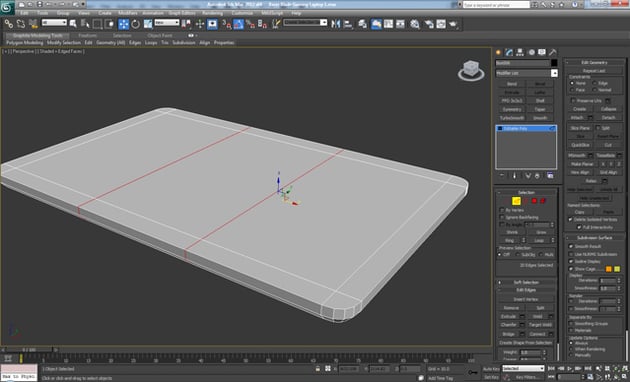
Task: Activate the Select and Move tool
Action: (123, 24)
